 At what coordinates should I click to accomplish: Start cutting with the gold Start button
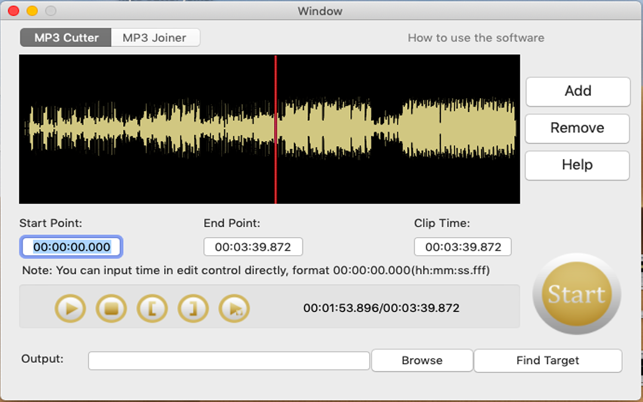click(x=577, y=294)
